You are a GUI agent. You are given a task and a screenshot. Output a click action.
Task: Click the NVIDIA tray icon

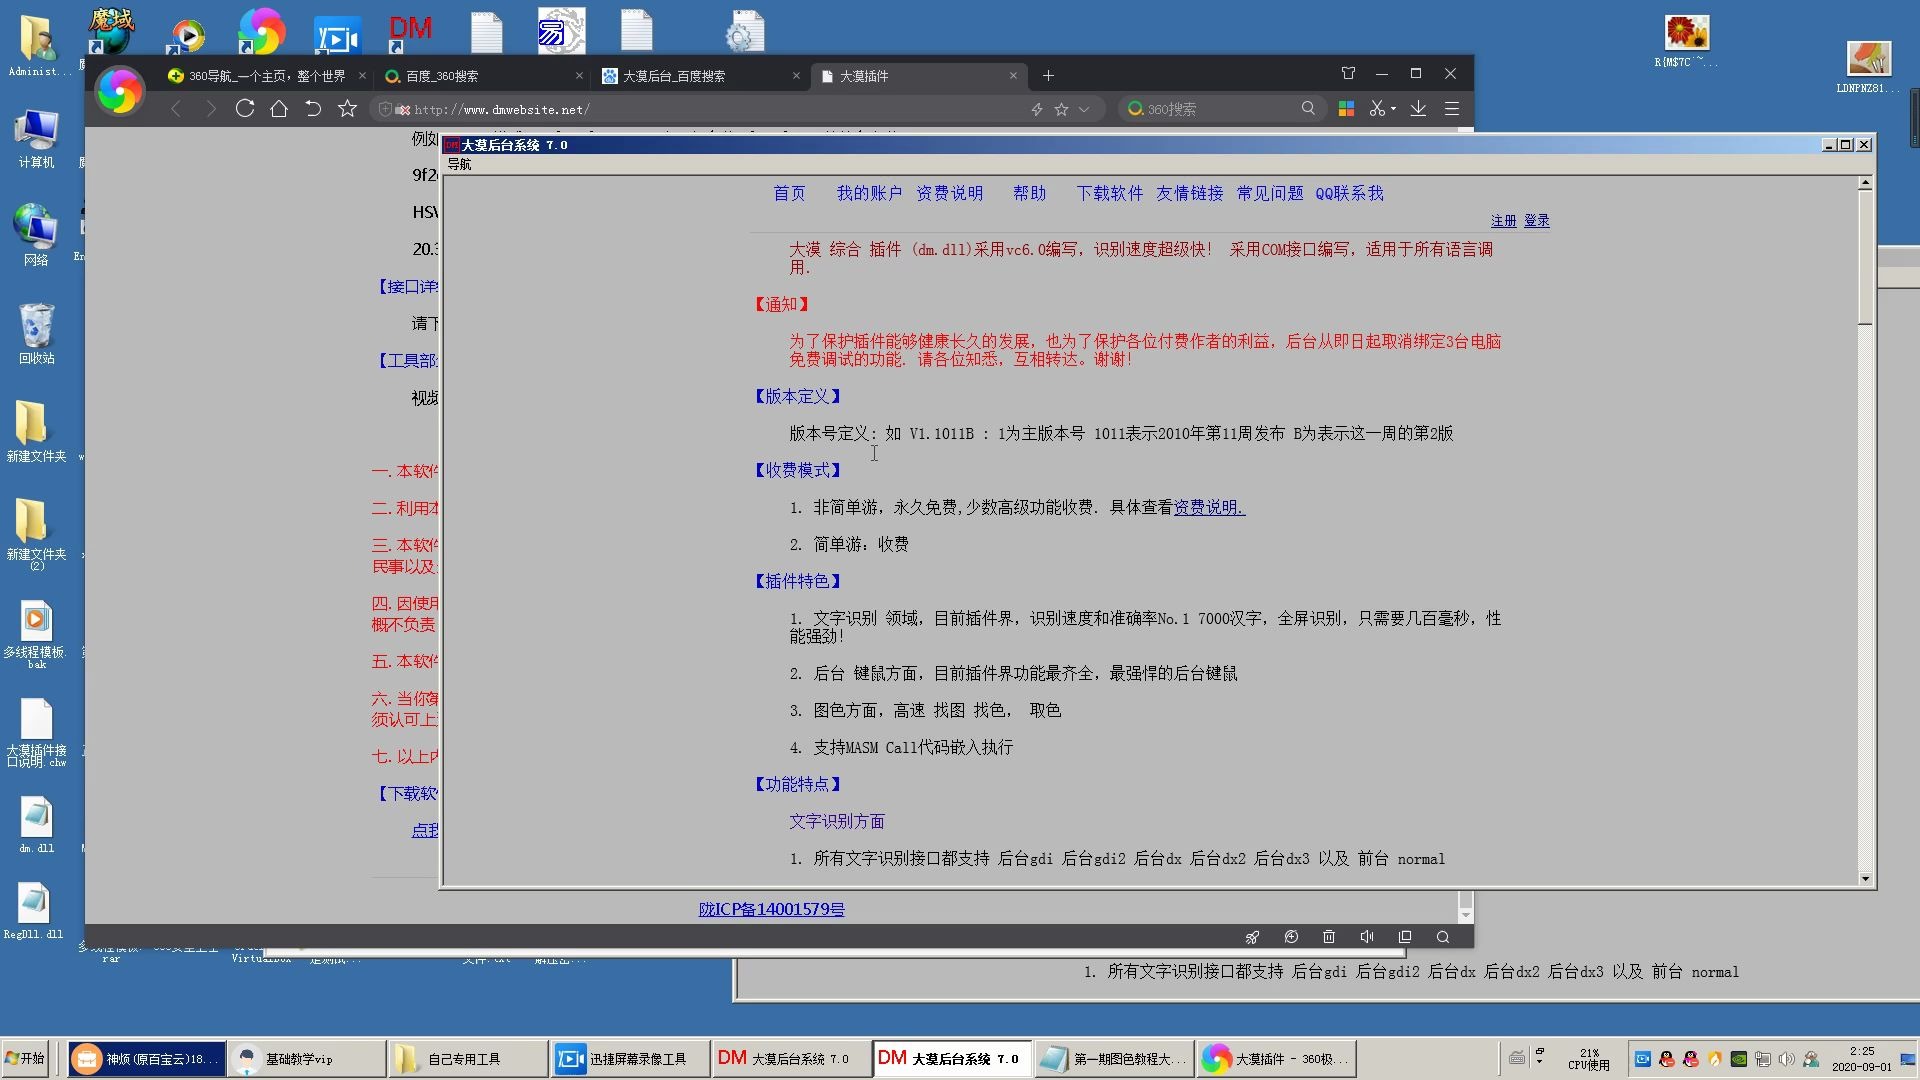click(1739, 1059)
